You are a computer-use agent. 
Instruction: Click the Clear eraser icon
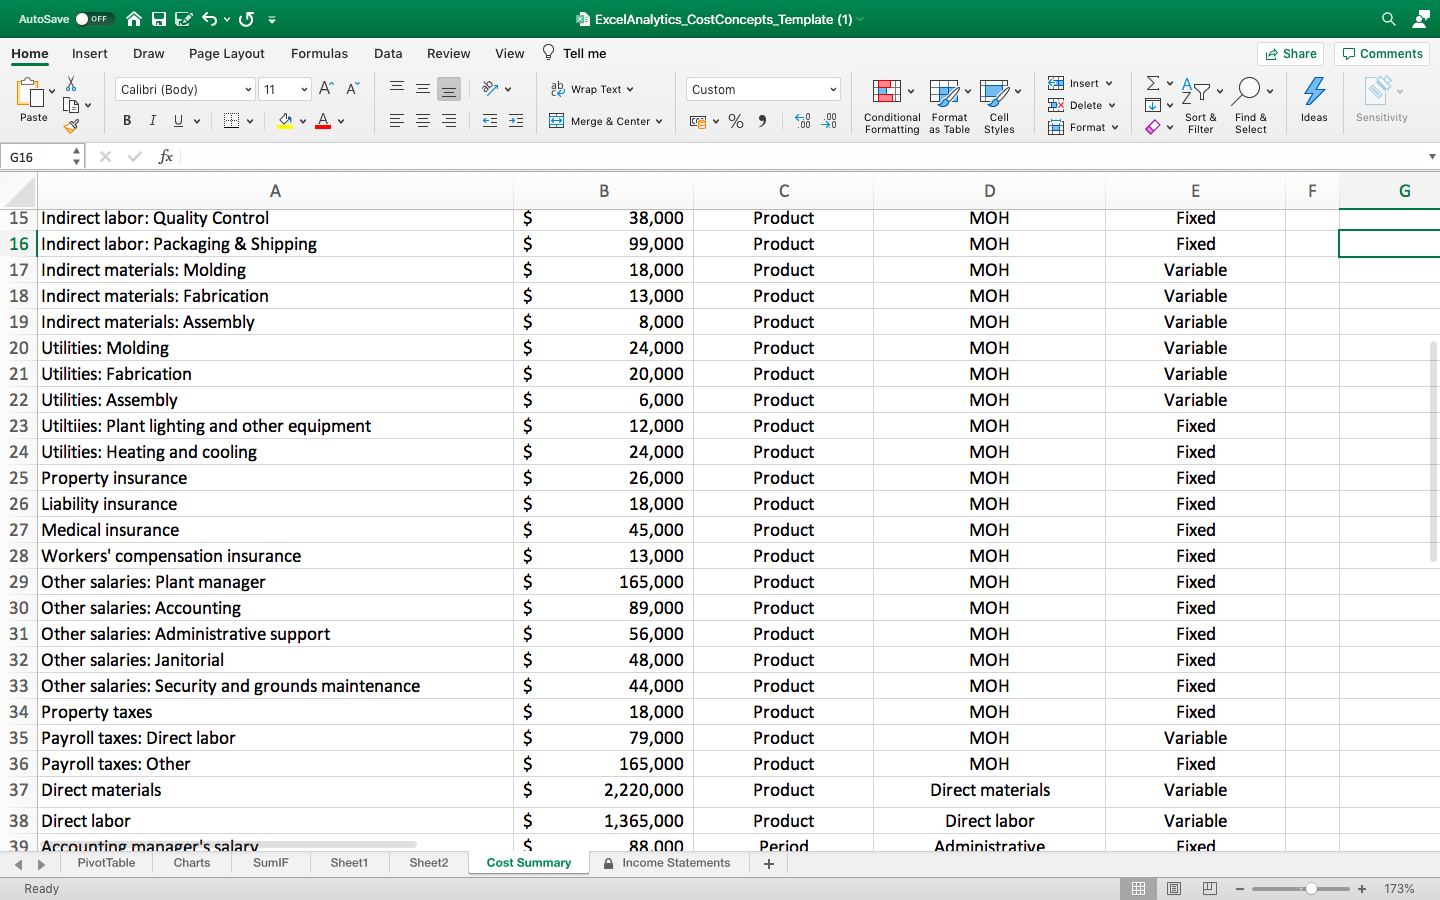pos(1153,127)
